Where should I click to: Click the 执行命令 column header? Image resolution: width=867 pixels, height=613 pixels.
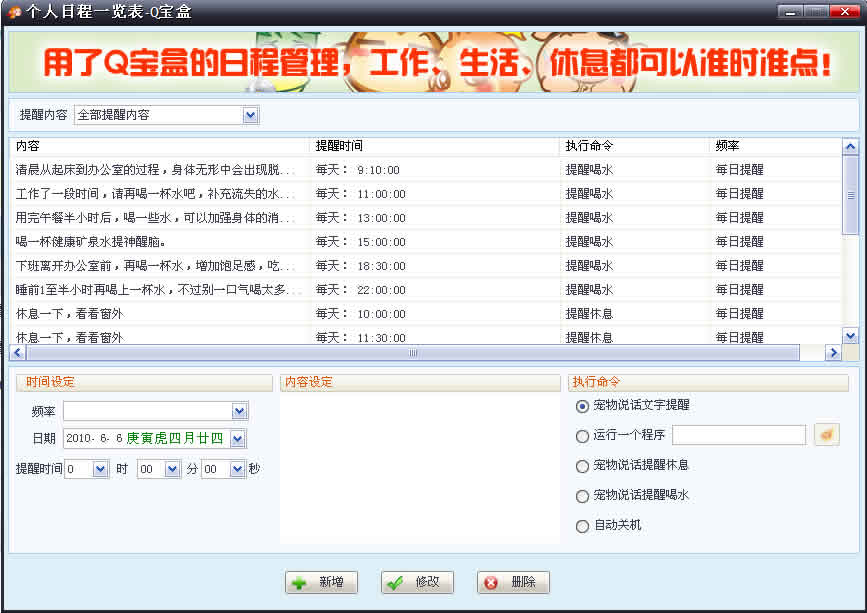(635, 146)
